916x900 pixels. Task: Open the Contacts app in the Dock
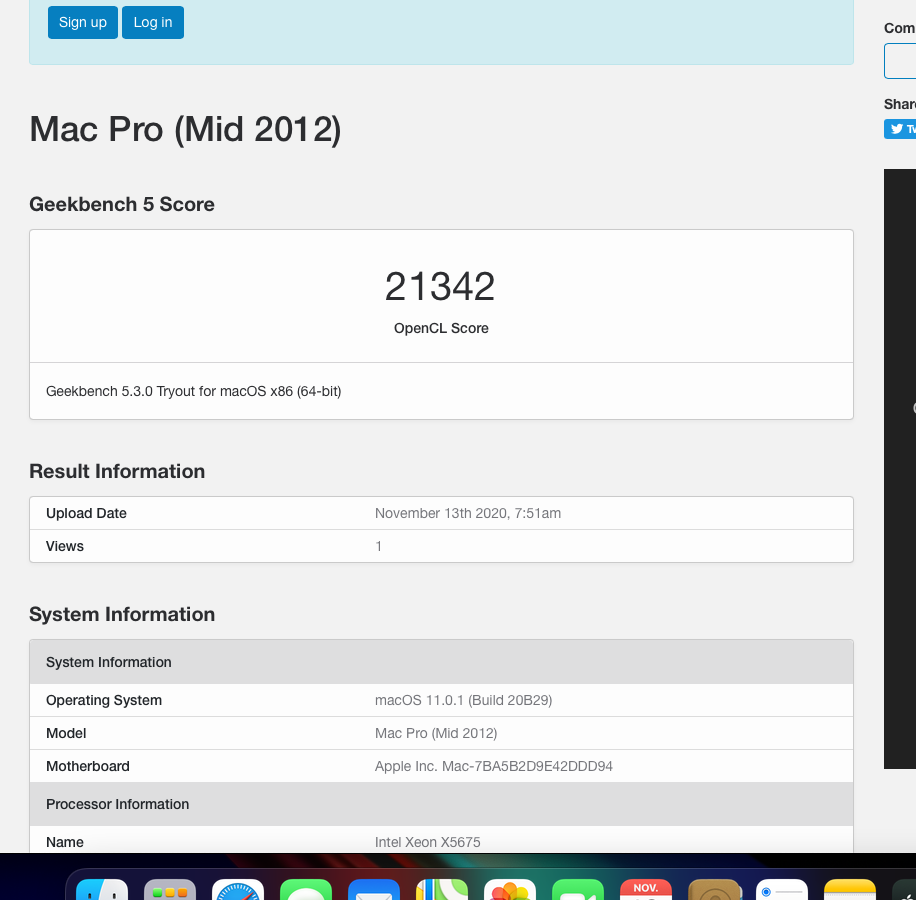click(x=714, y=889)
